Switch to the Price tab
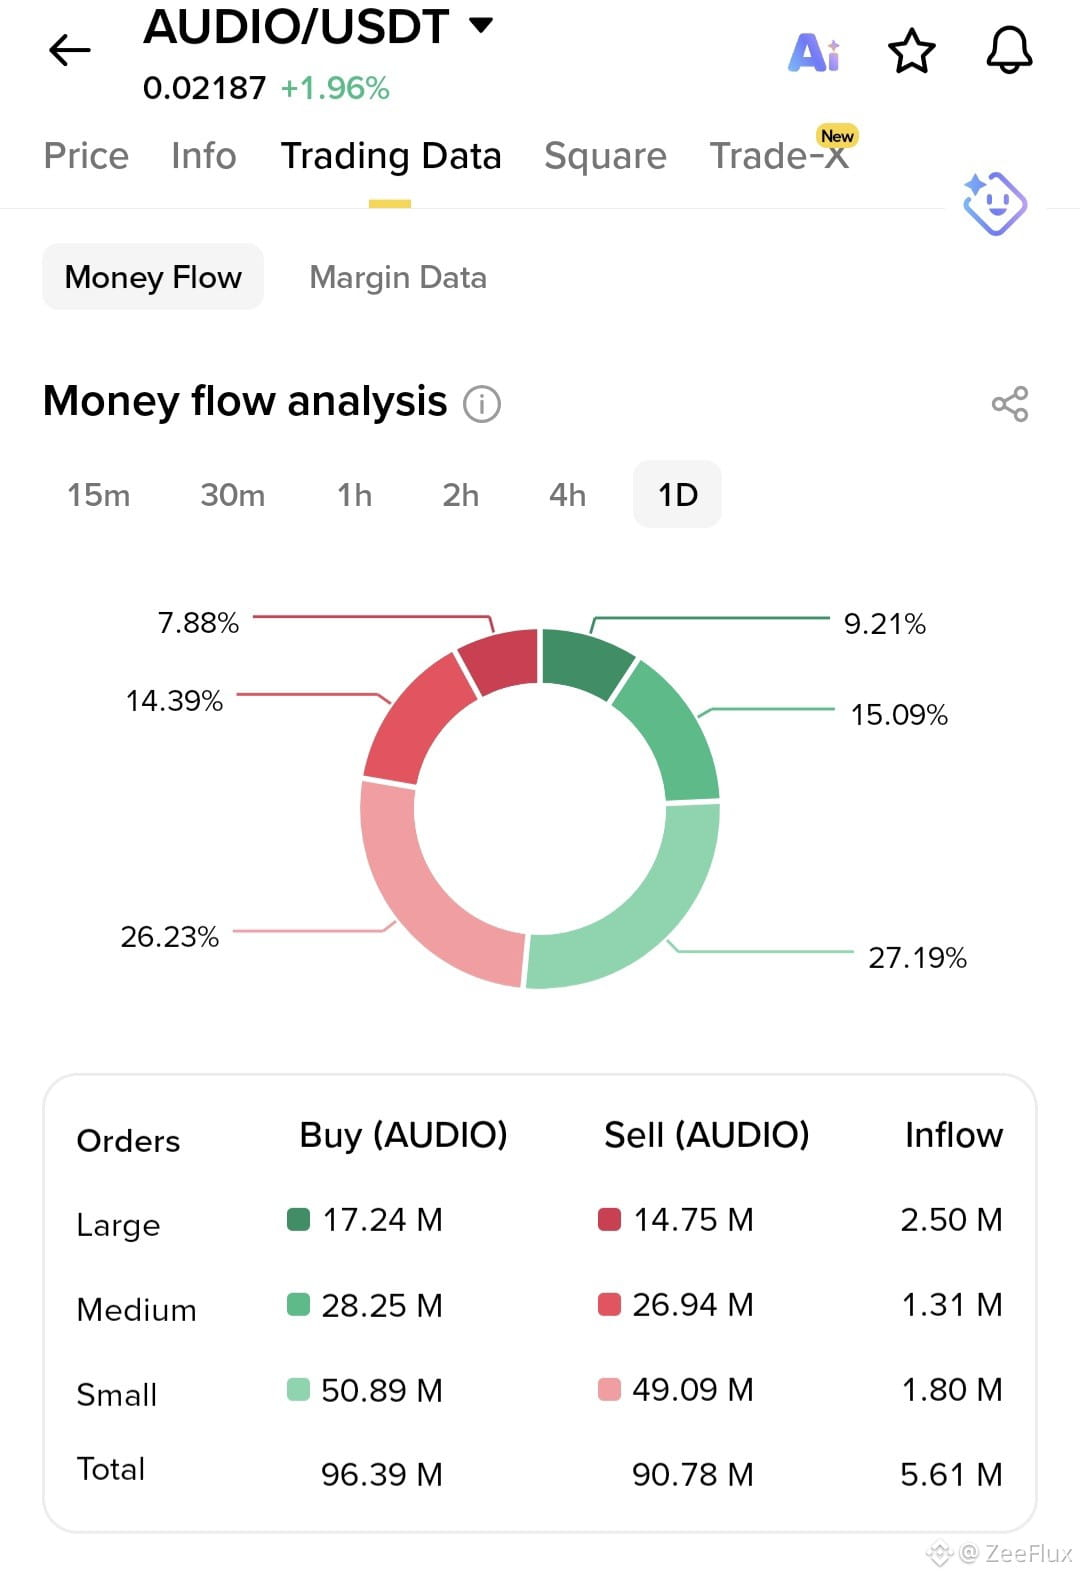The width and height of the screenshot is (1080, 1578). pos(86,156)
